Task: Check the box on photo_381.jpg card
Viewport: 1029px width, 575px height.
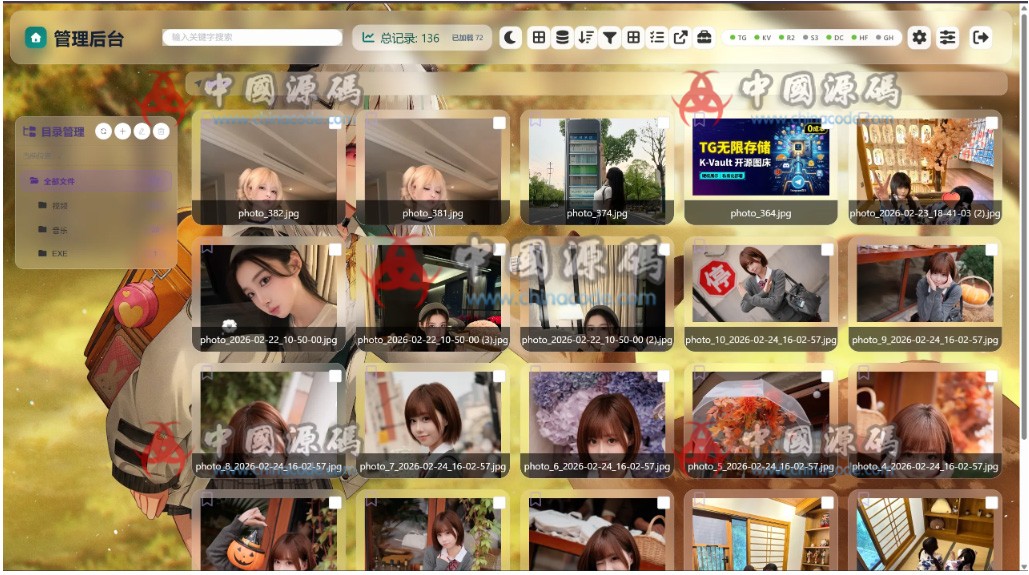Action: pyautogui.click(x=499, y=123)
